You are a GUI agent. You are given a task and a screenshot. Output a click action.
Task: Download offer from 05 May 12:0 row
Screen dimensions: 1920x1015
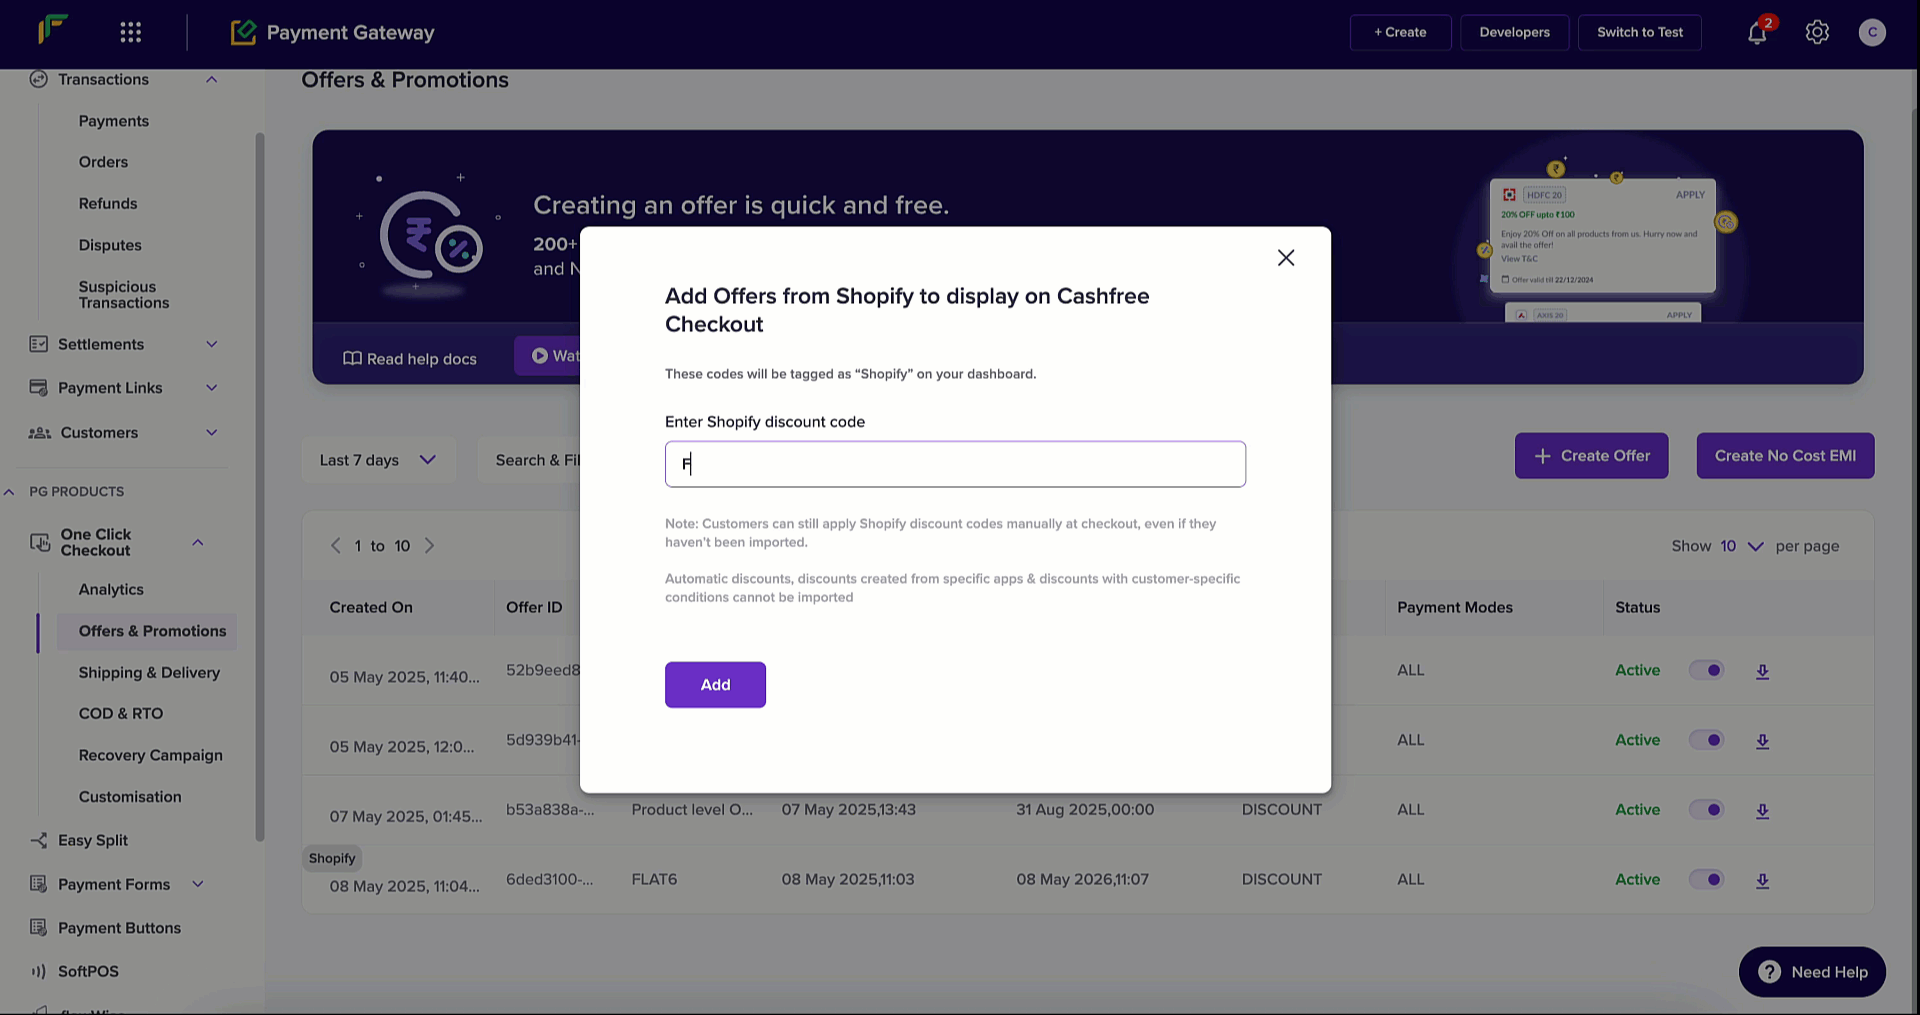(x=1763, y=741)
